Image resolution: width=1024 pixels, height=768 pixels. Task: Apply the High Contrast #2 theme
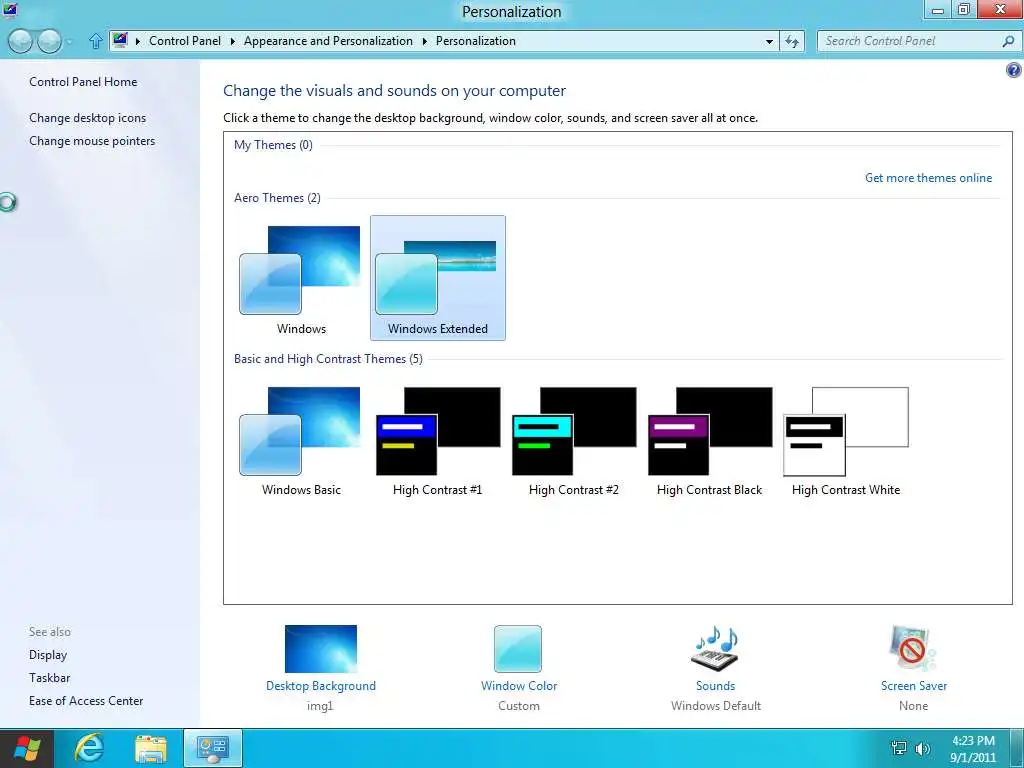pos(573,441)
